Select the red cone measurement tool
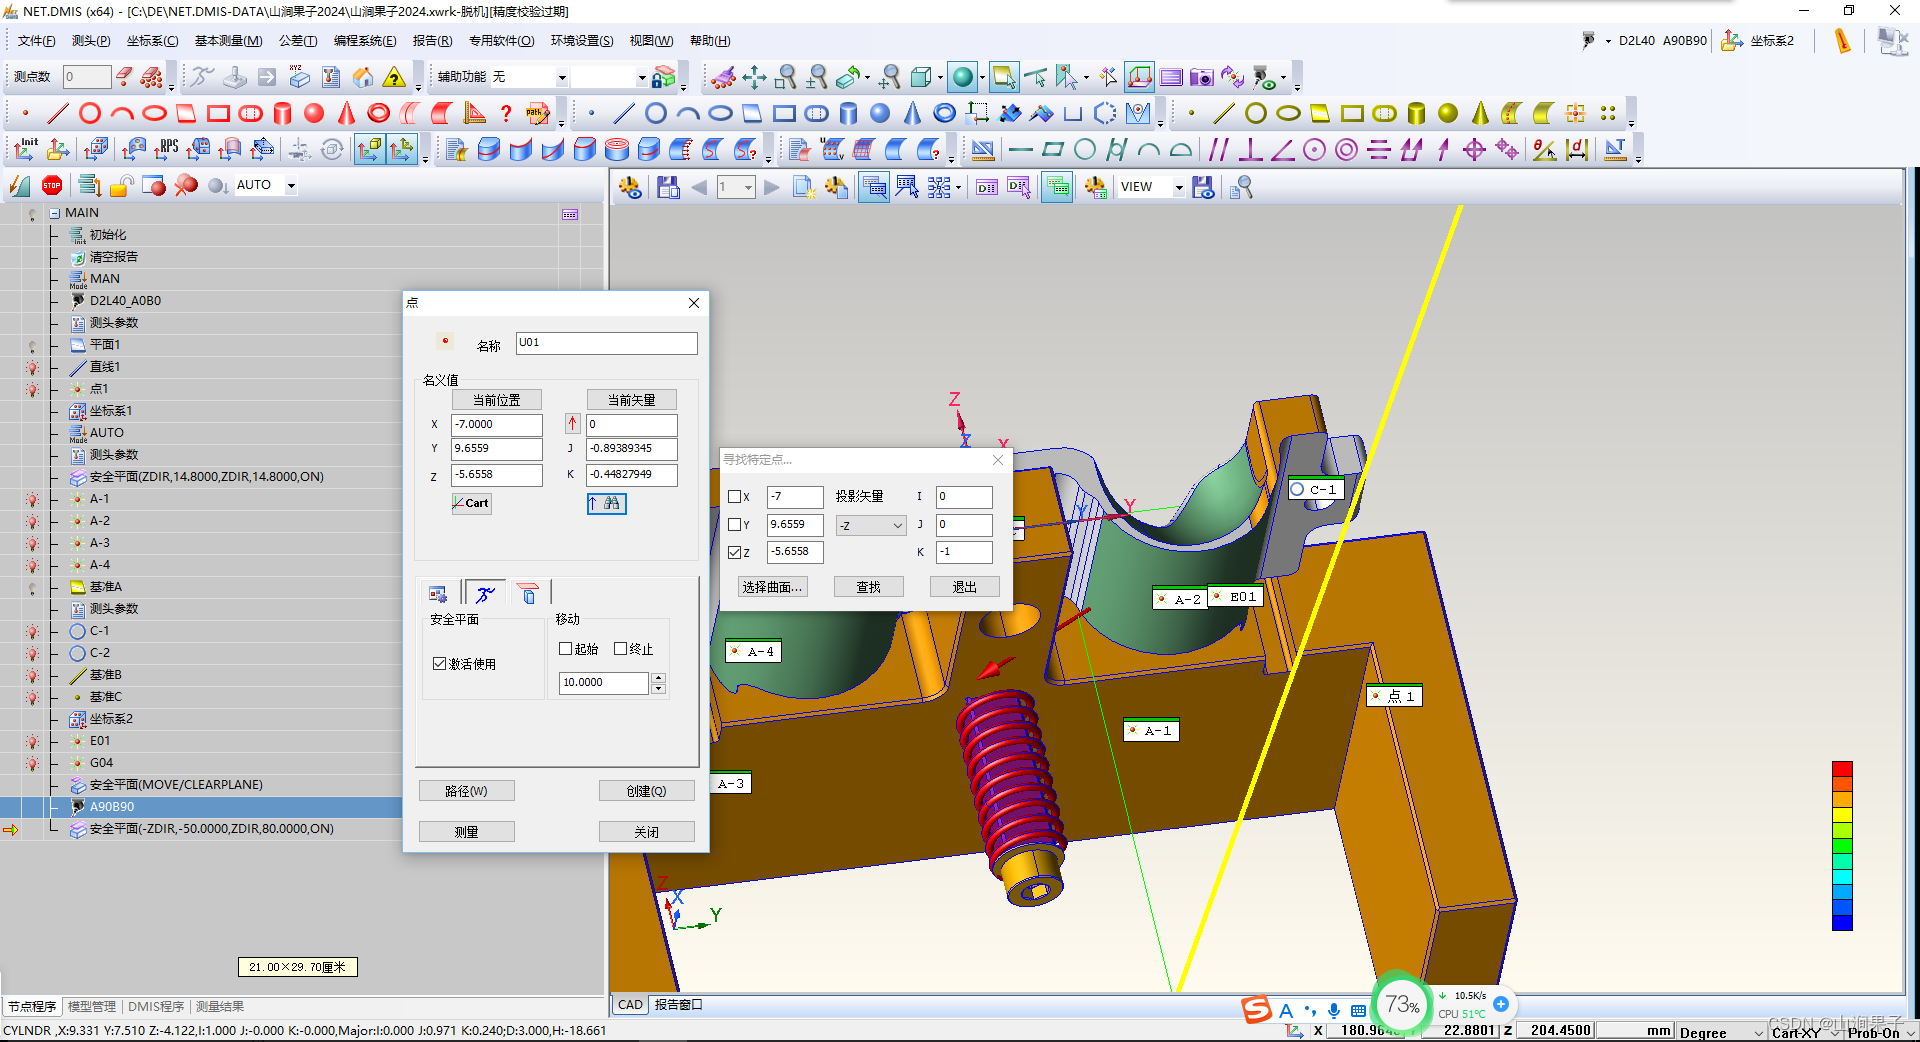This screenshot has height=1042, width=1920. (346, 113)
